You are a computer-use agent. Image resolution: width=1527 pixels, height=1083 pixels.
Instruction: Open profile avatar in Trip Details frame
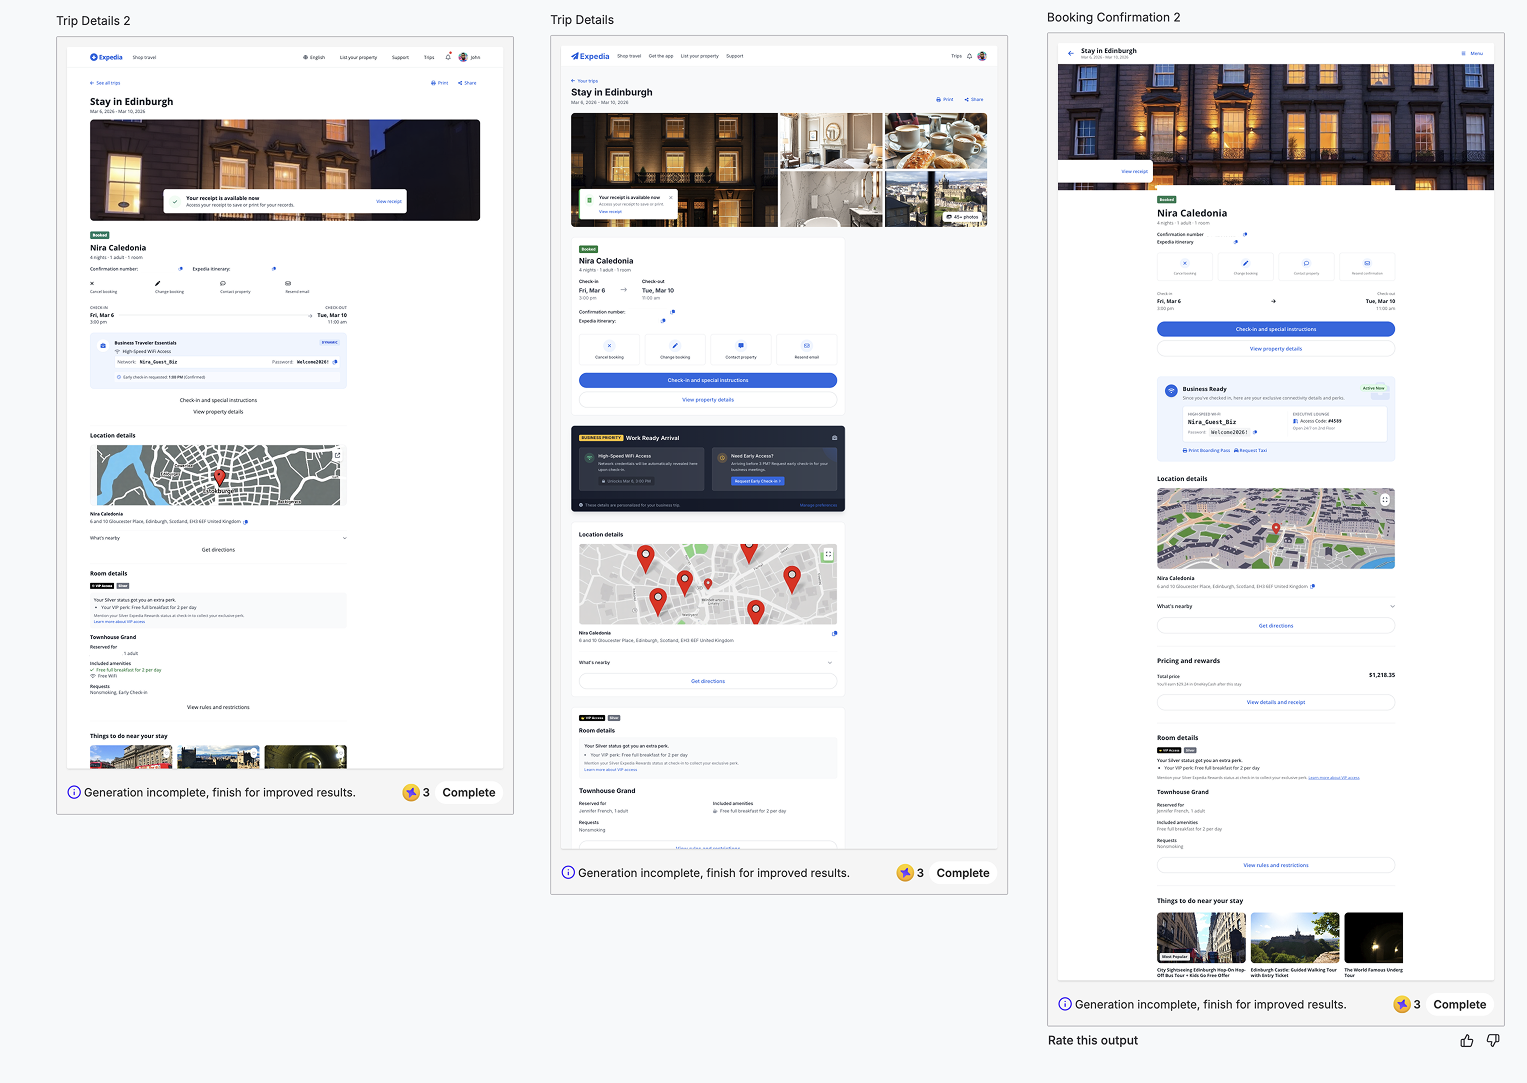(x=982, y=56)
